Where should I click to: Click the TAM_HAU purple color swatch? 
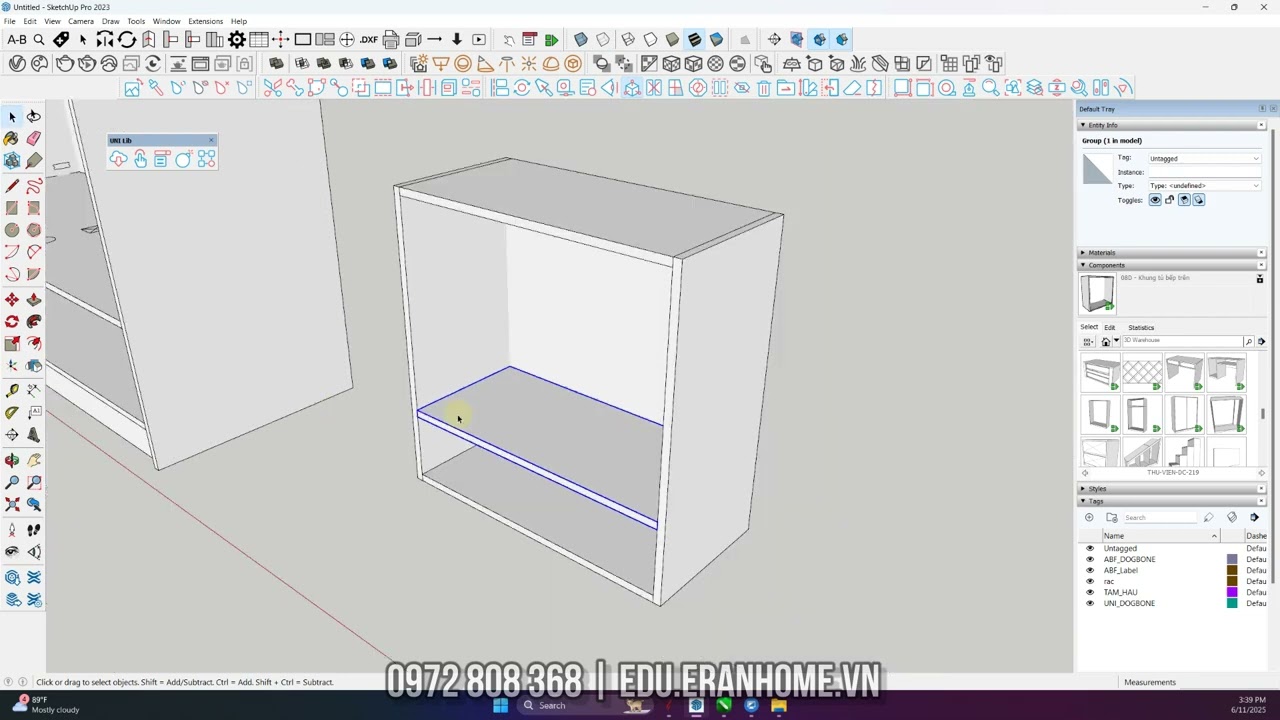click(x=1232, y=592)
